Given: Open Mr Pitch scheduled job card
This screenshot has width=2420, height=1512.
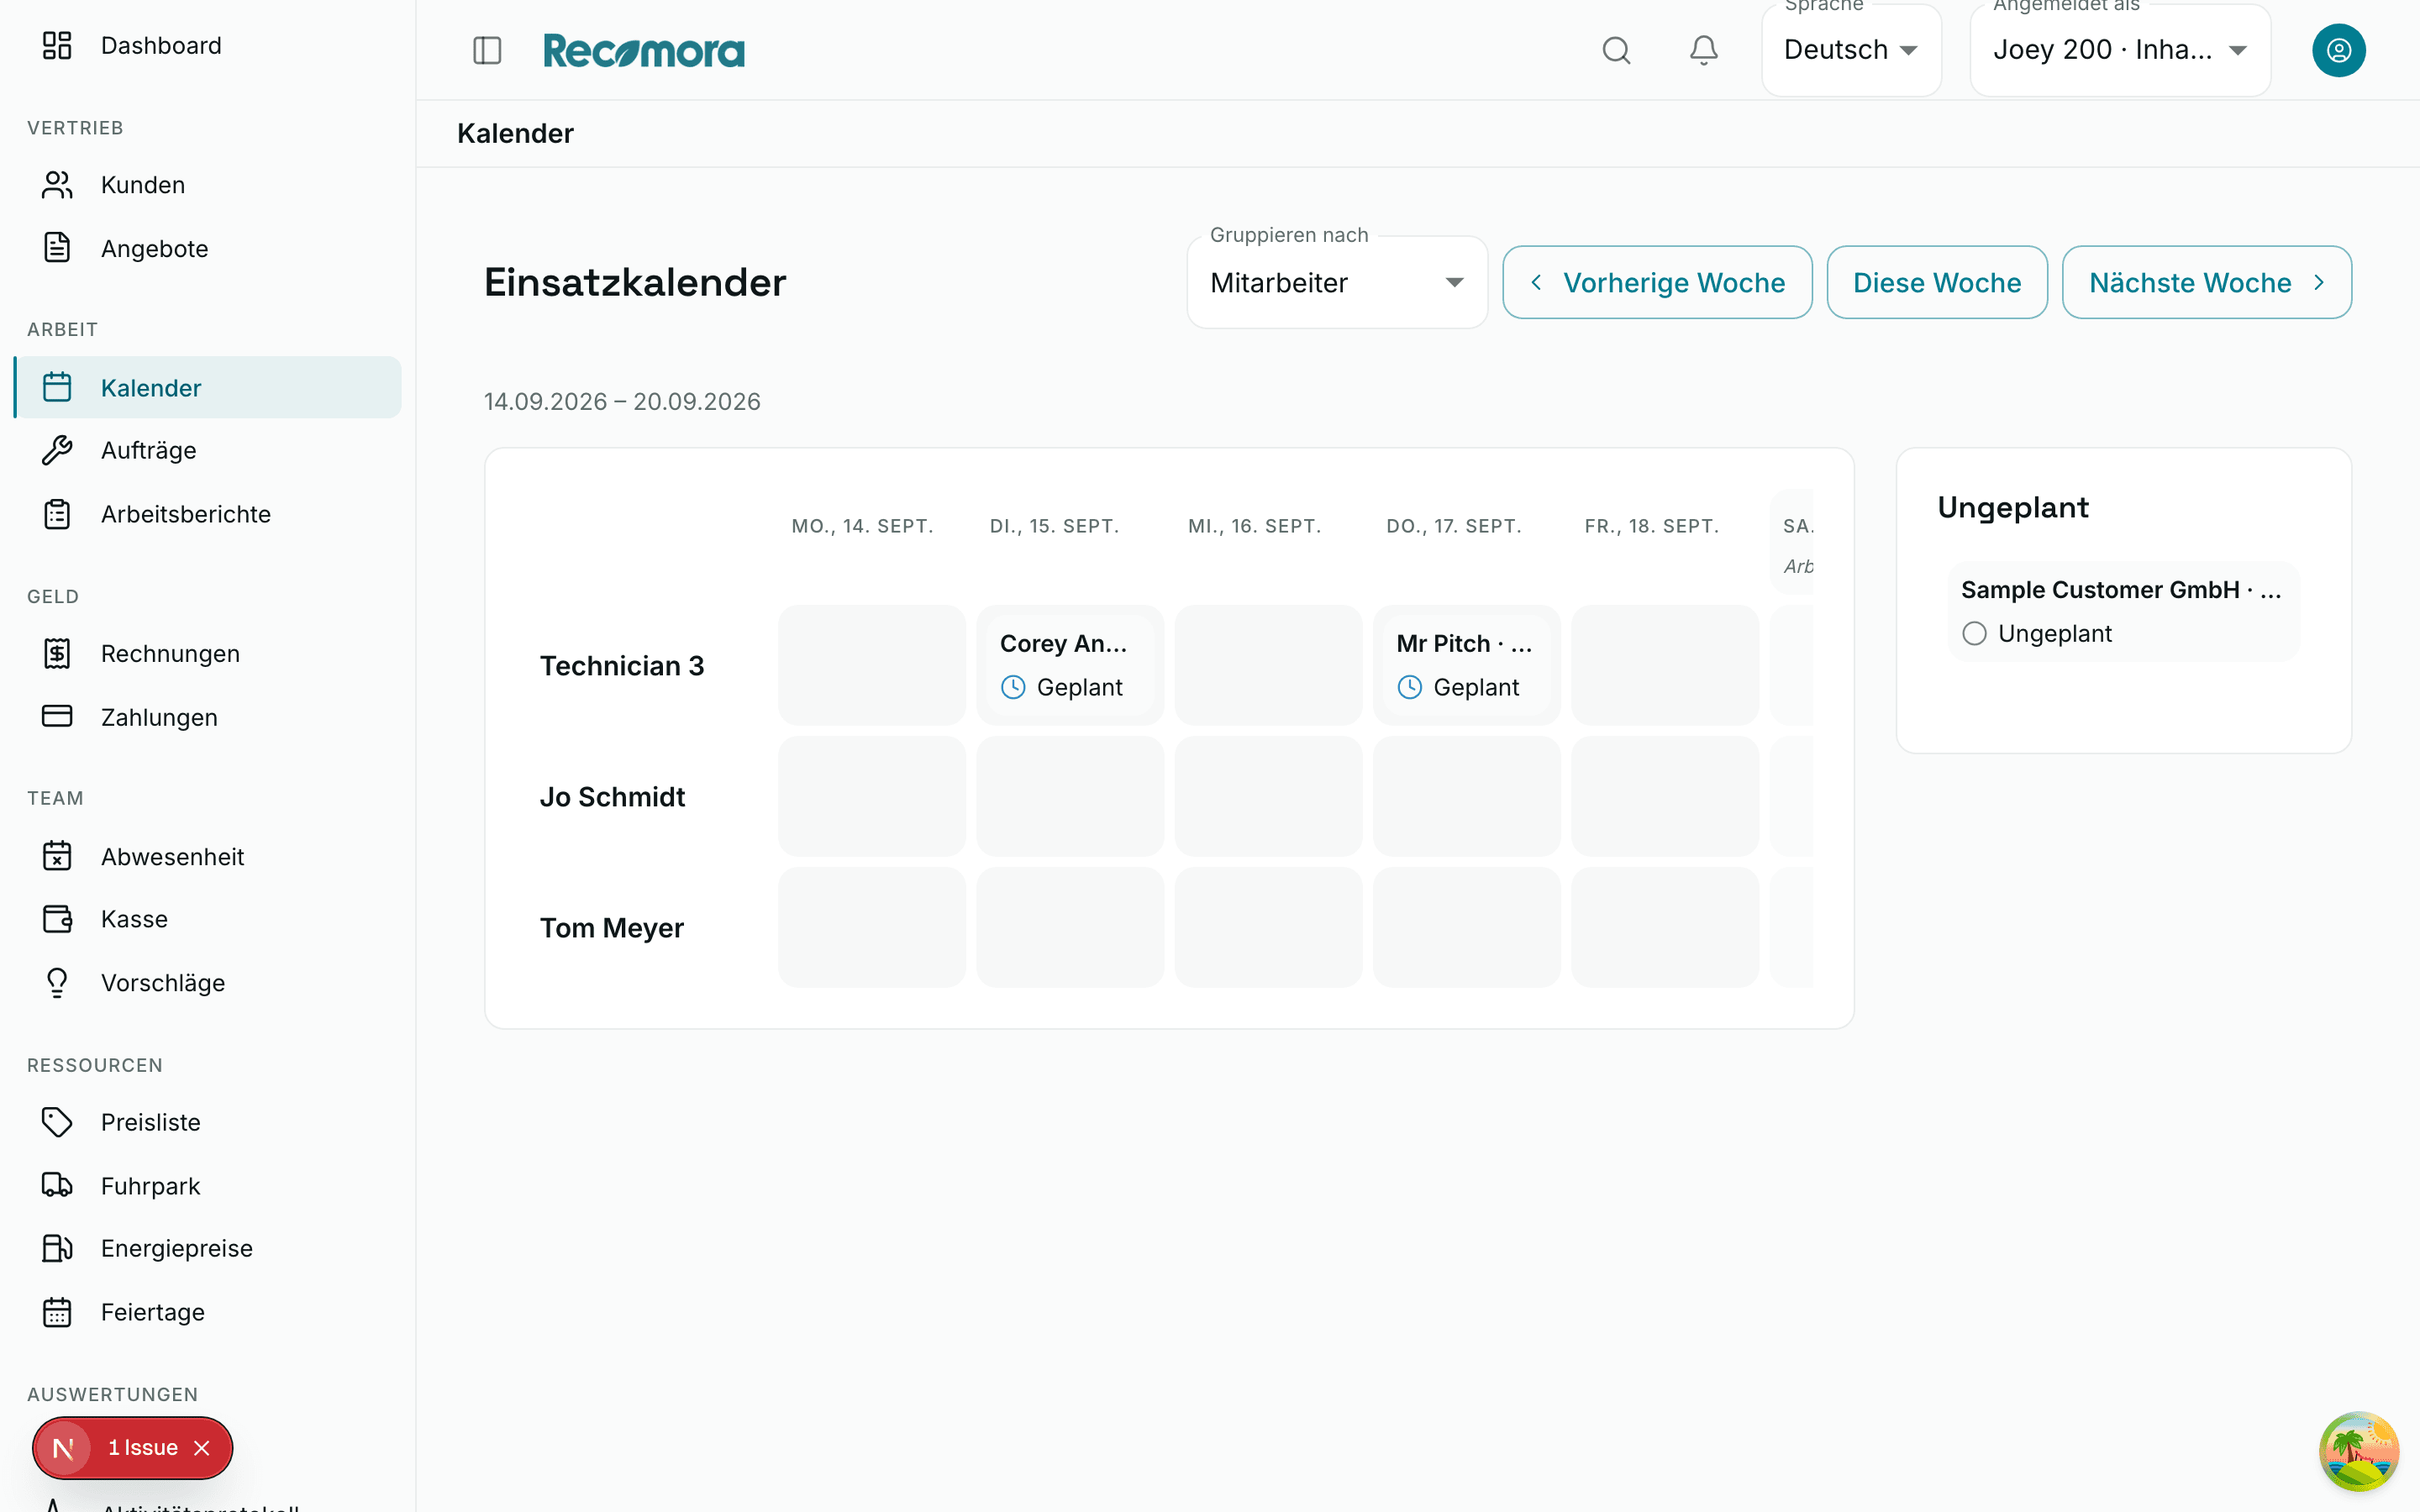Looking at the screenshot, I should click(1466, 665).
